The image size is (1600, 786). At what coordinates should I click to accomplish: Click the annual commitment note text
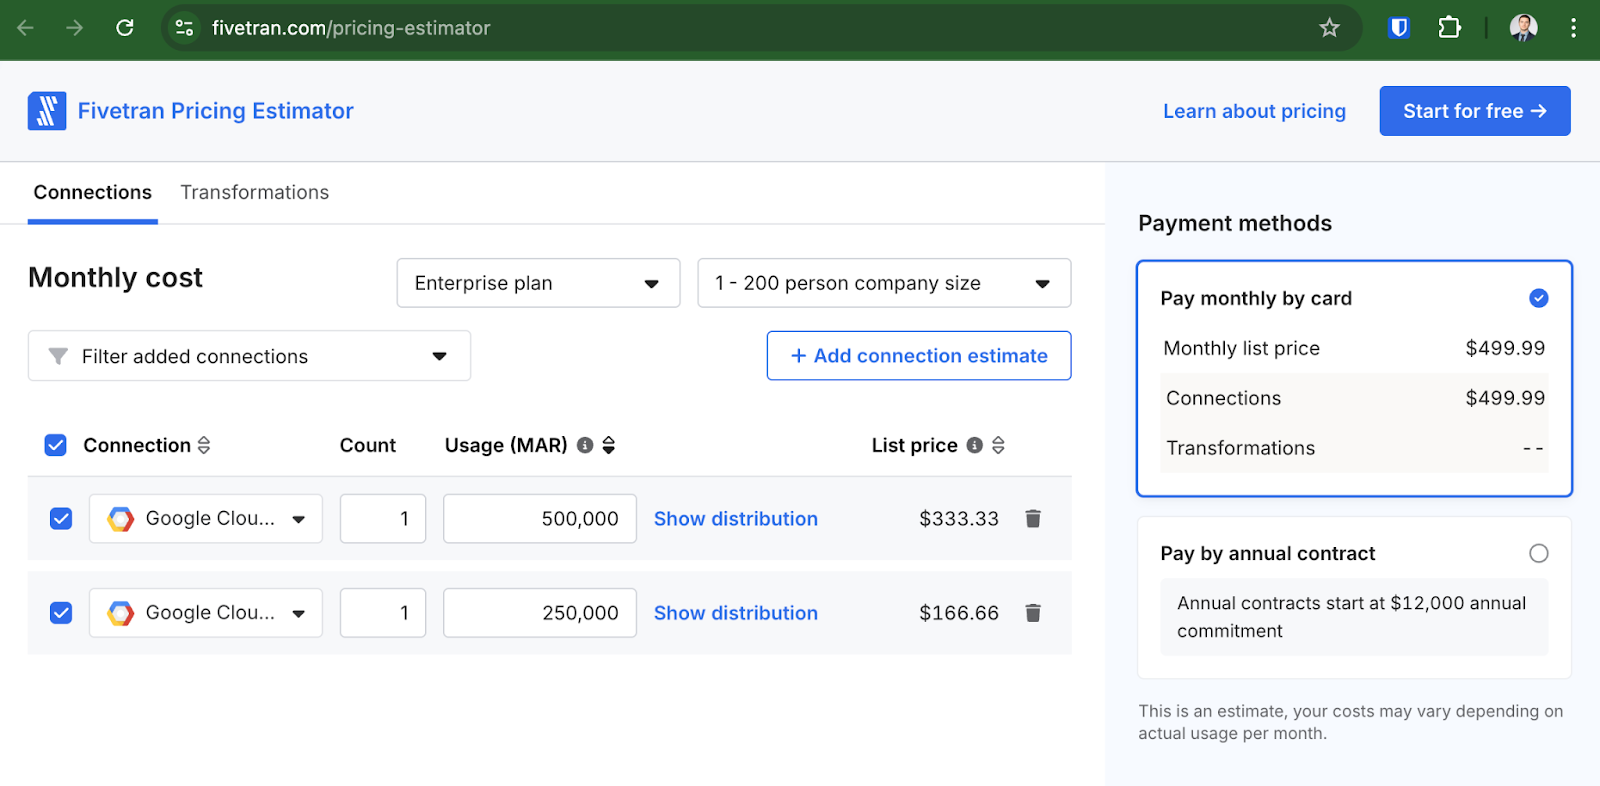[x=1352, y=617]
